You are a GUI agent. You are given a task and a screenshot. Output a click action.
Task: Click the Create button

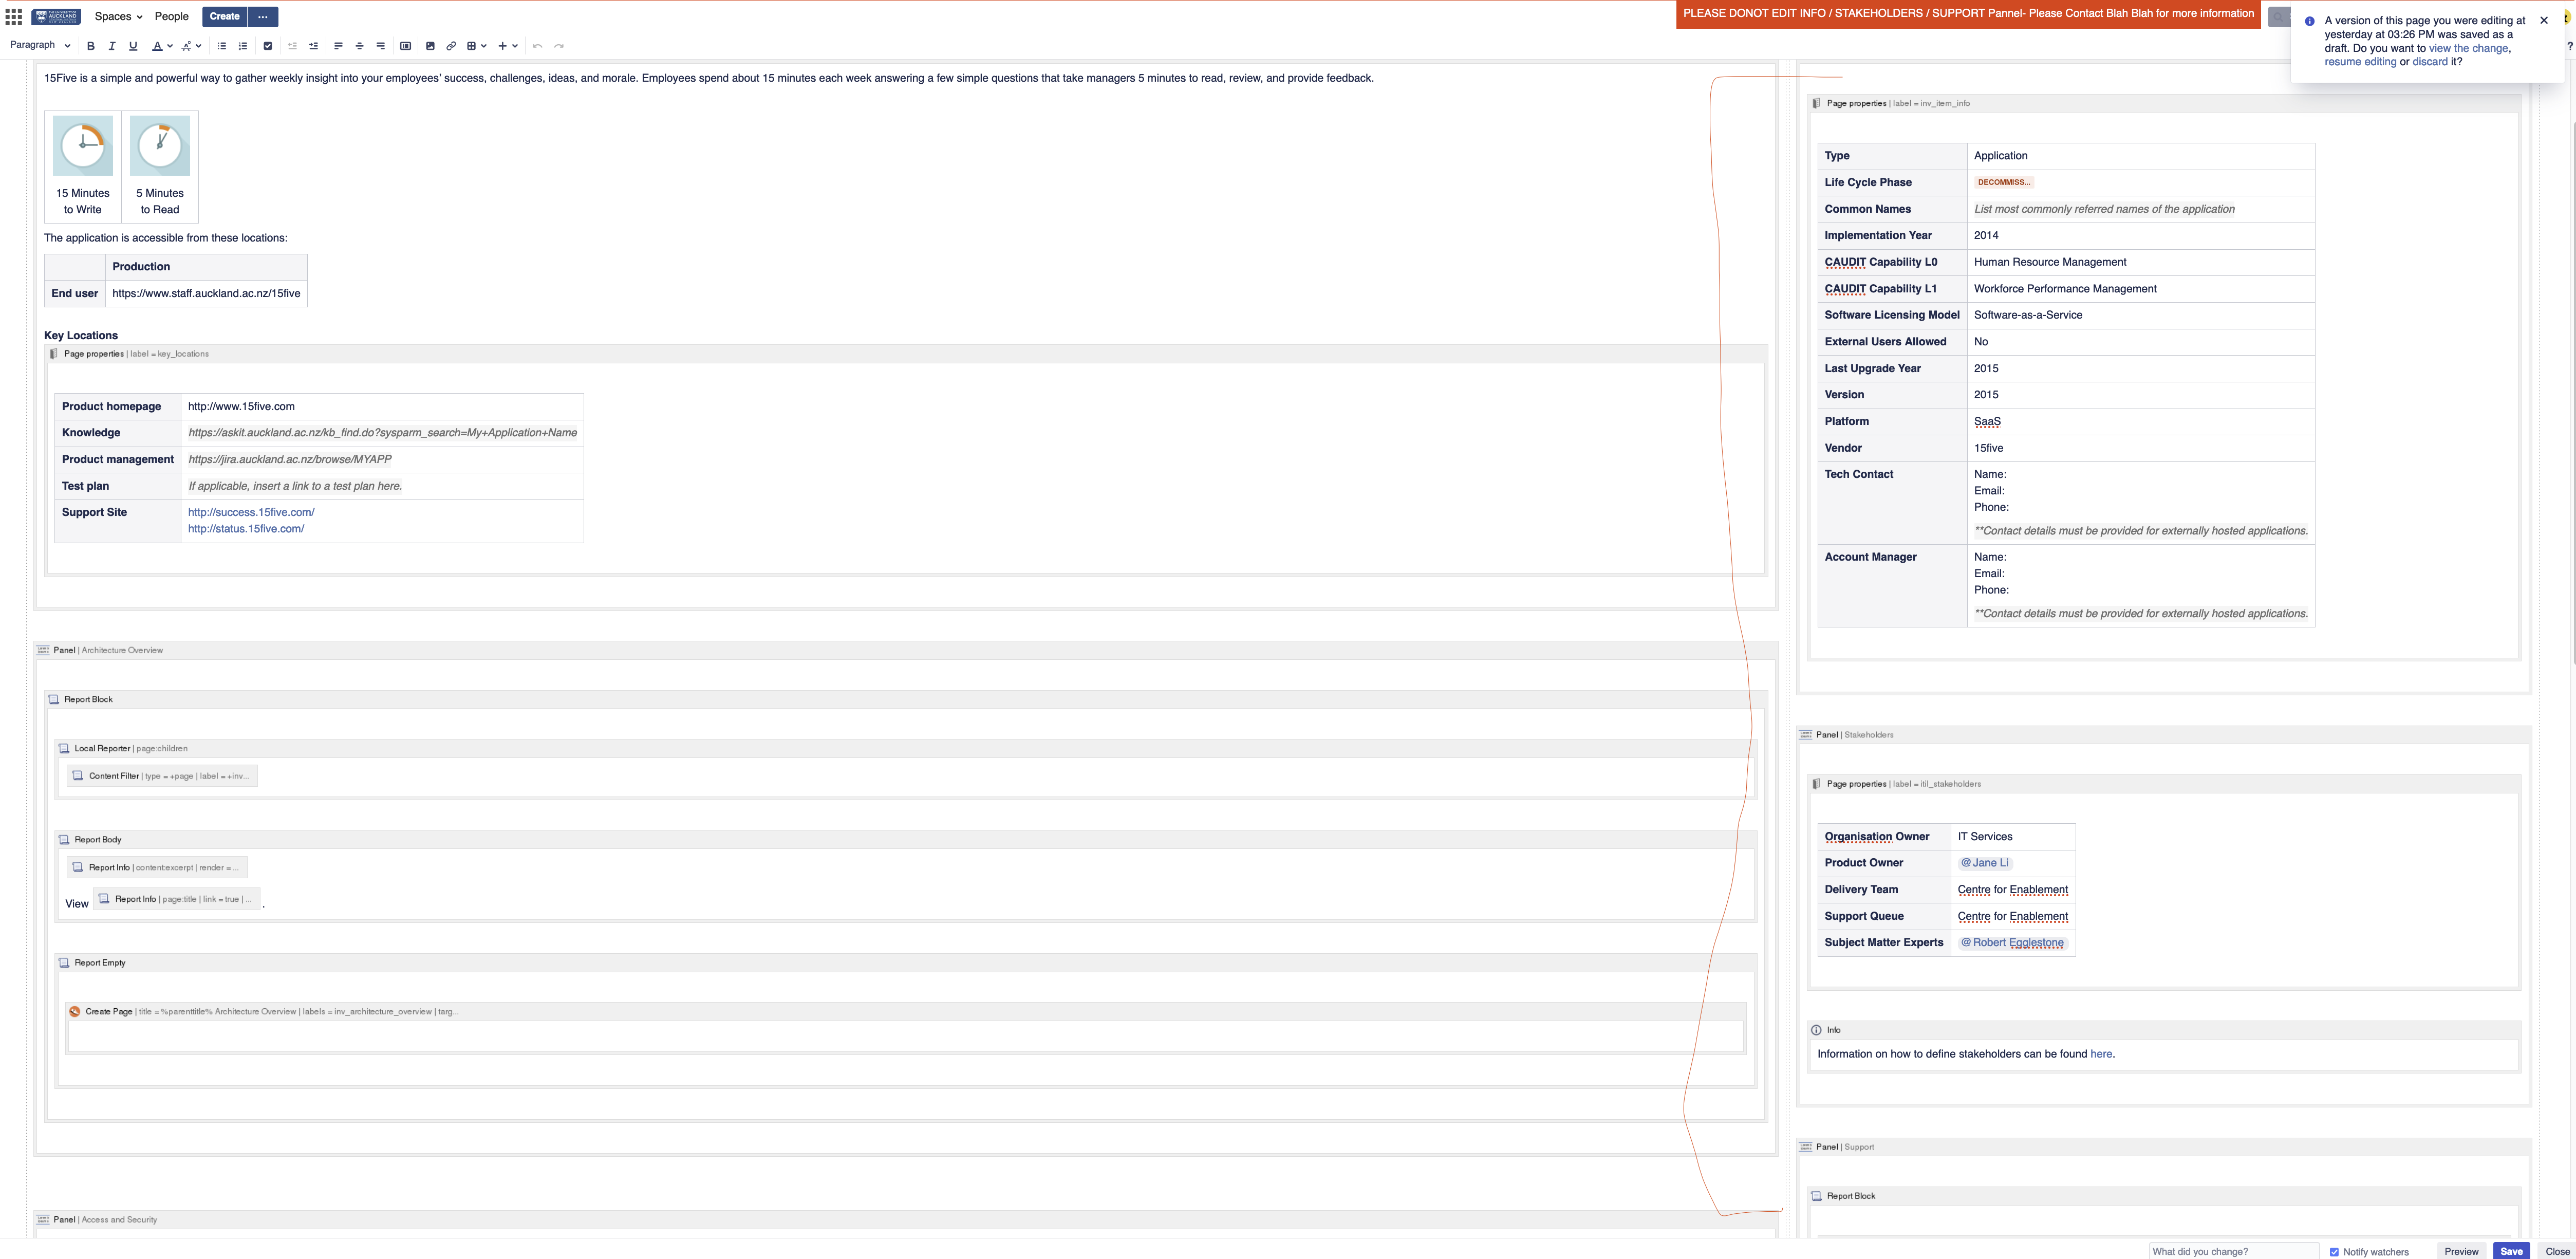click(x=224, y=17)
